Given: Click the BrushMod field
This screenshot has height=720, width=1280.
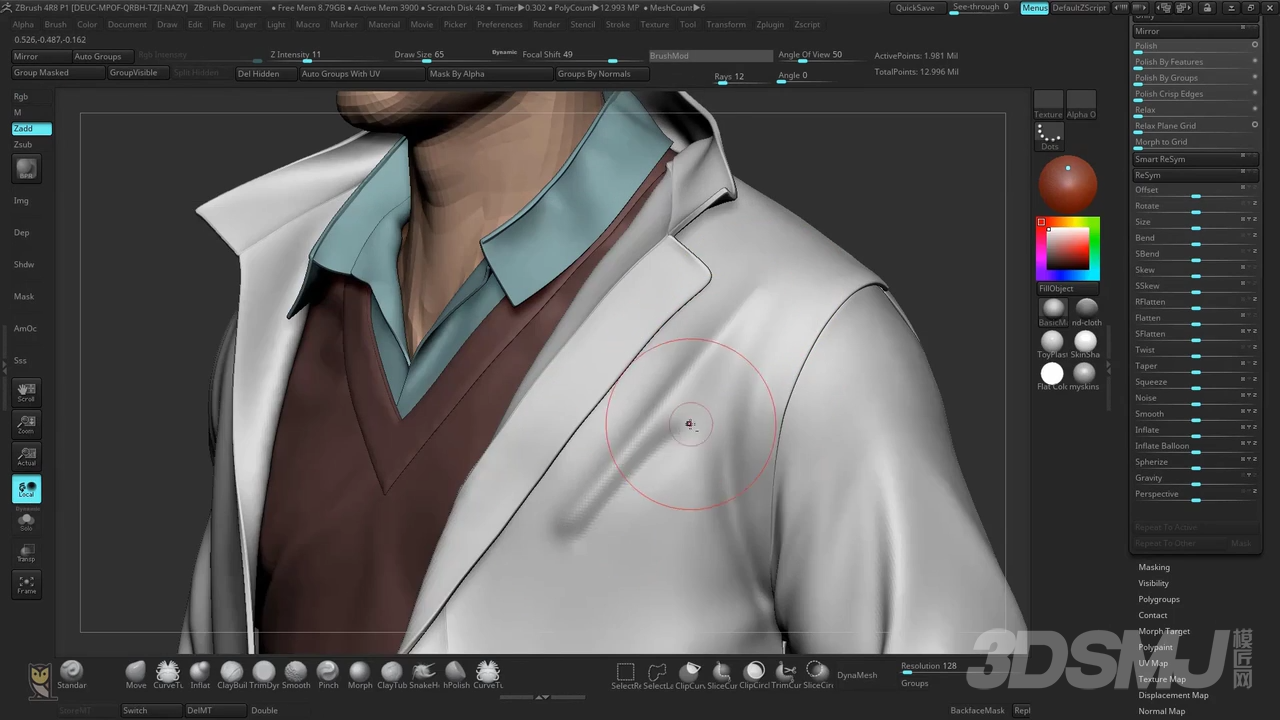Looking at the screenshot, I should tap(711, 56).
